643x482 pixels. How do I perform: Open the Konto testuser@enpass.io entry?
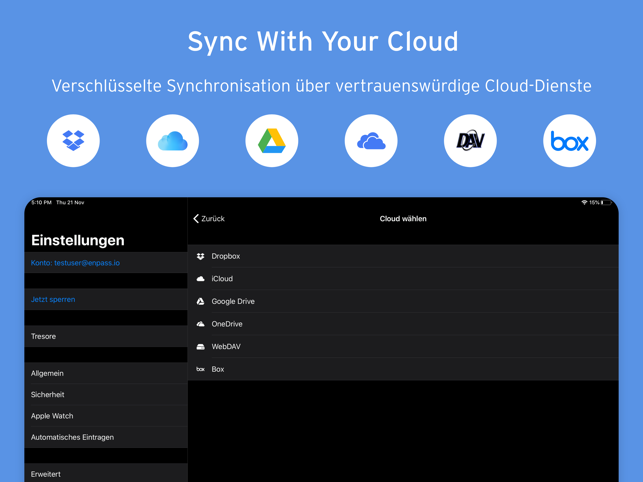(x=105, y=263)
